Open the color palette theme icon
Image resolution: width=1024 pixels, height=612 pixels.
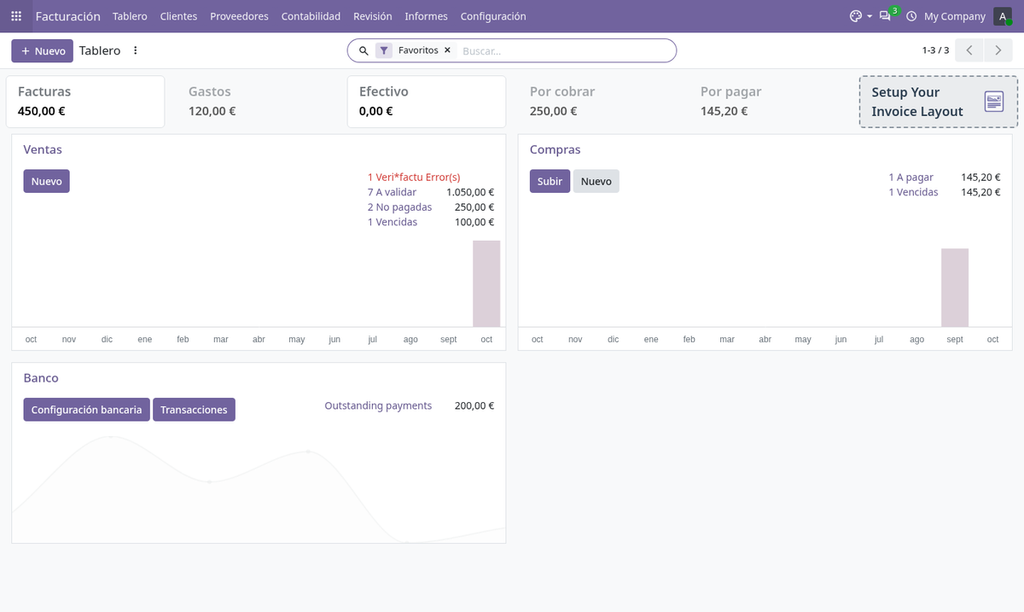(856, 16)
